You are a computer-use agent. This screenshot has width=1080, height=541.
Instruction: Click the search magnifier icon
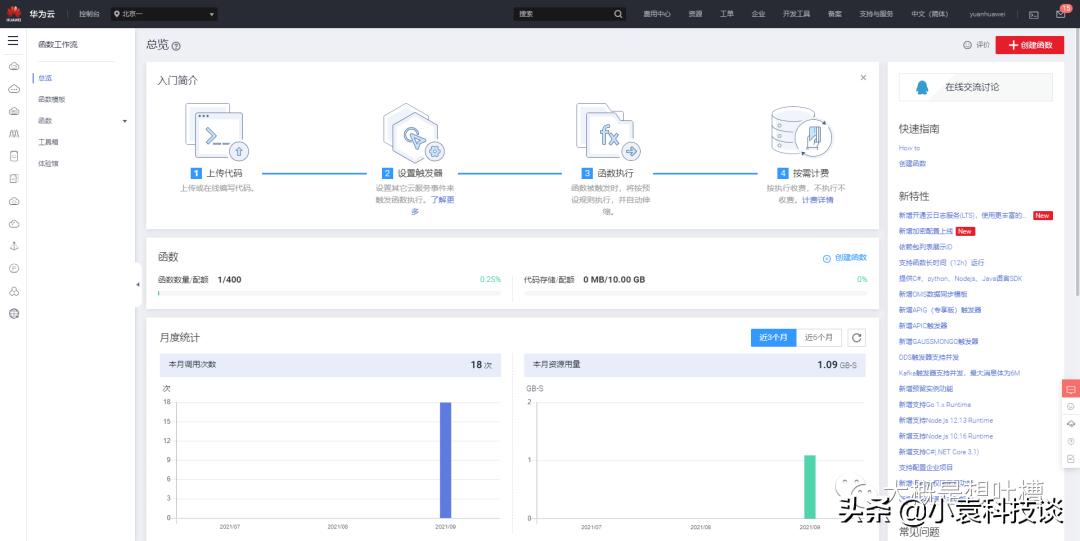coord(618,14)
